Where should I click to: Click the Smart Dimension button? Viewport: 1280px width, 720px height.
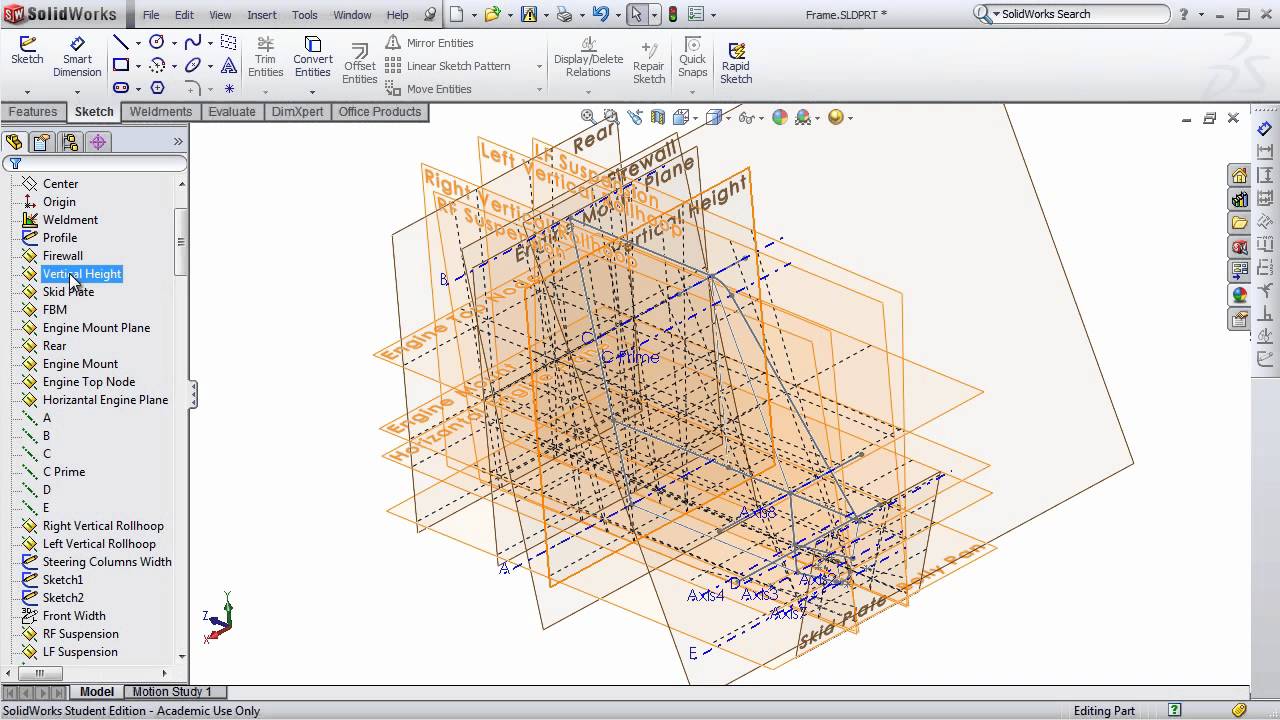(77, 58)
